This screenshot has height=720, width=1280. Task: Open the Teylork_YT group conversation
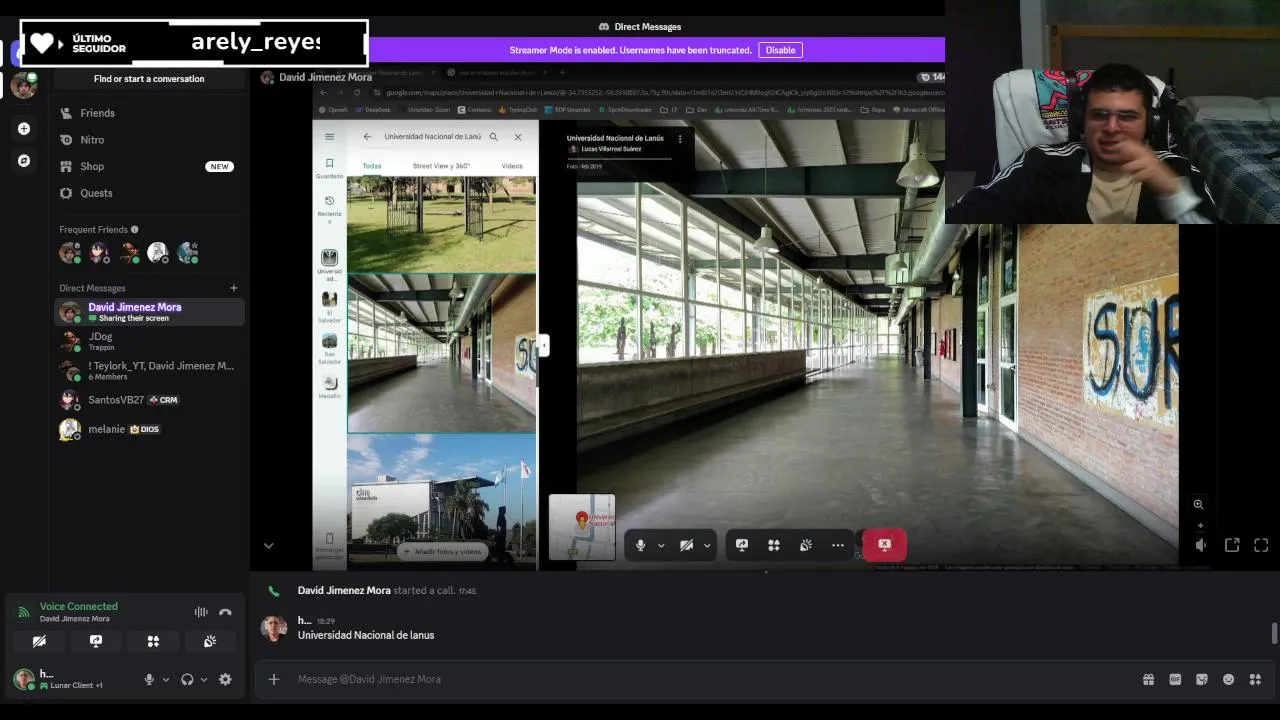coord(149,370)
